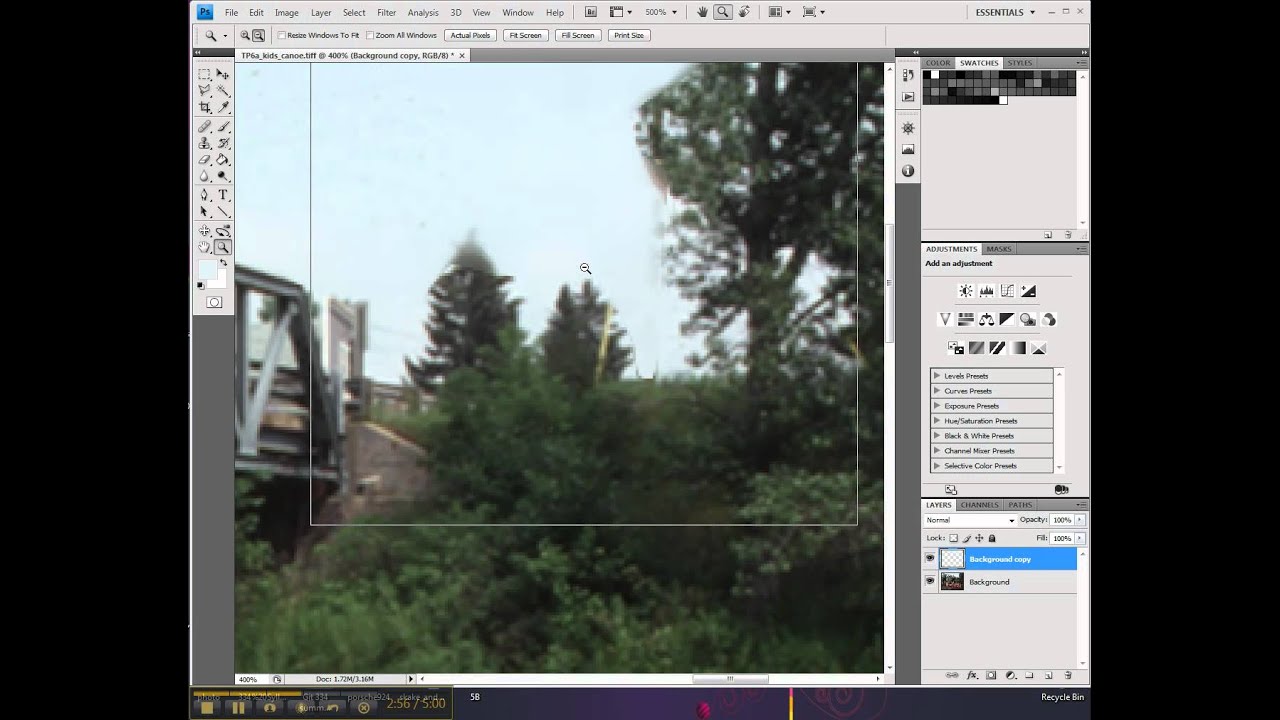Viewport: 1280px width, 720px height.
Task: Select the Path Selection tool
Action: [205, 211]
